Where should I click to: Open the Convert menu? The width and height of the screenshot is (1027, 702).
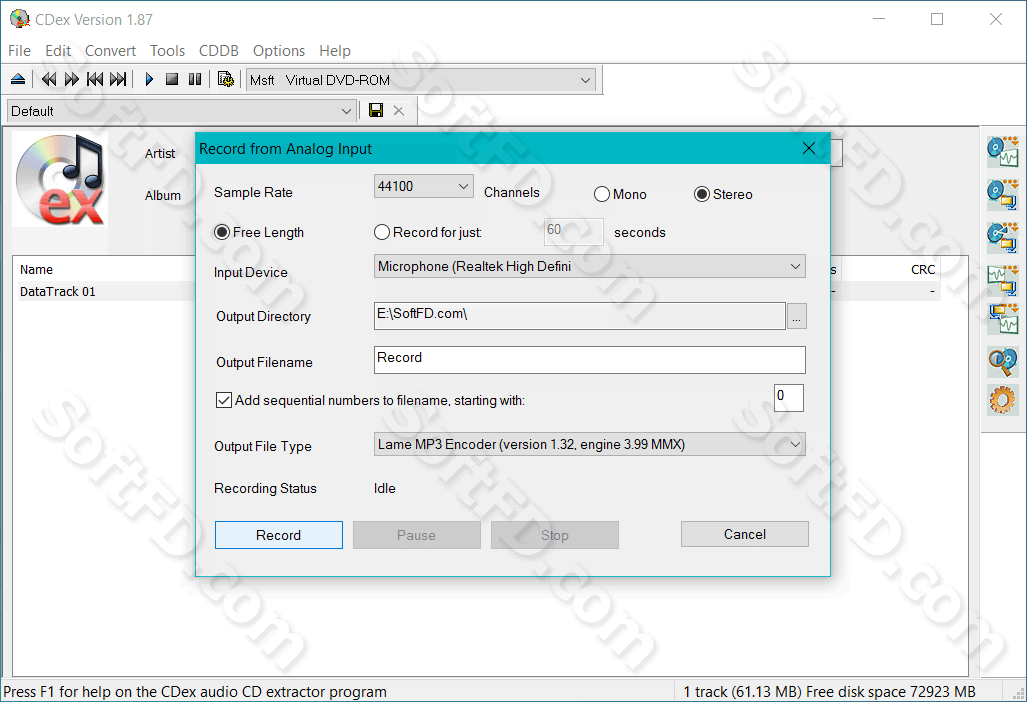click(110, 50)
